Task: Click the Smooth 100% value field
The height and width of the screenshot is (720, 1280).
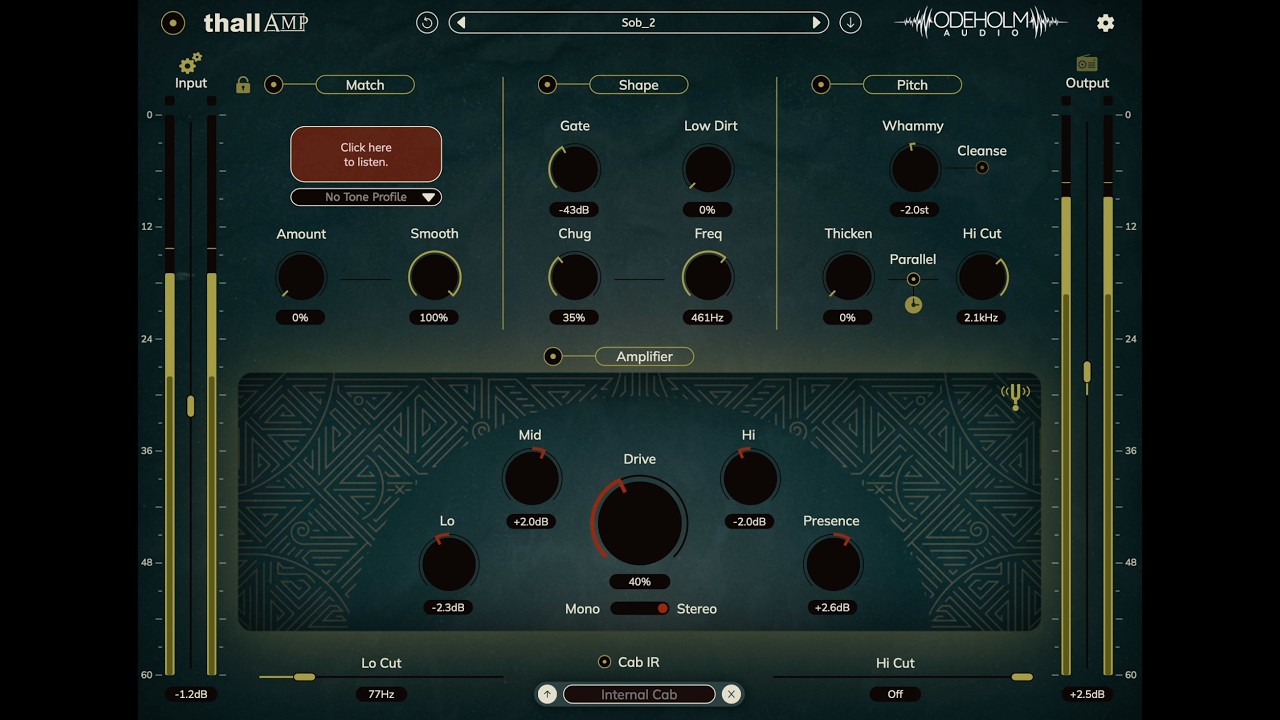Action: pos(434,317)
